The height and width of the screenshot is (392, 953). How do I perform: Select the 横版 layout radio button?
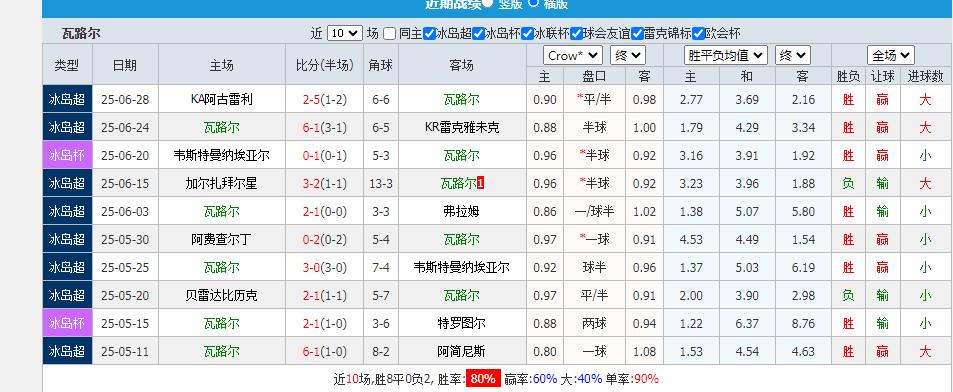pos(534,2)
